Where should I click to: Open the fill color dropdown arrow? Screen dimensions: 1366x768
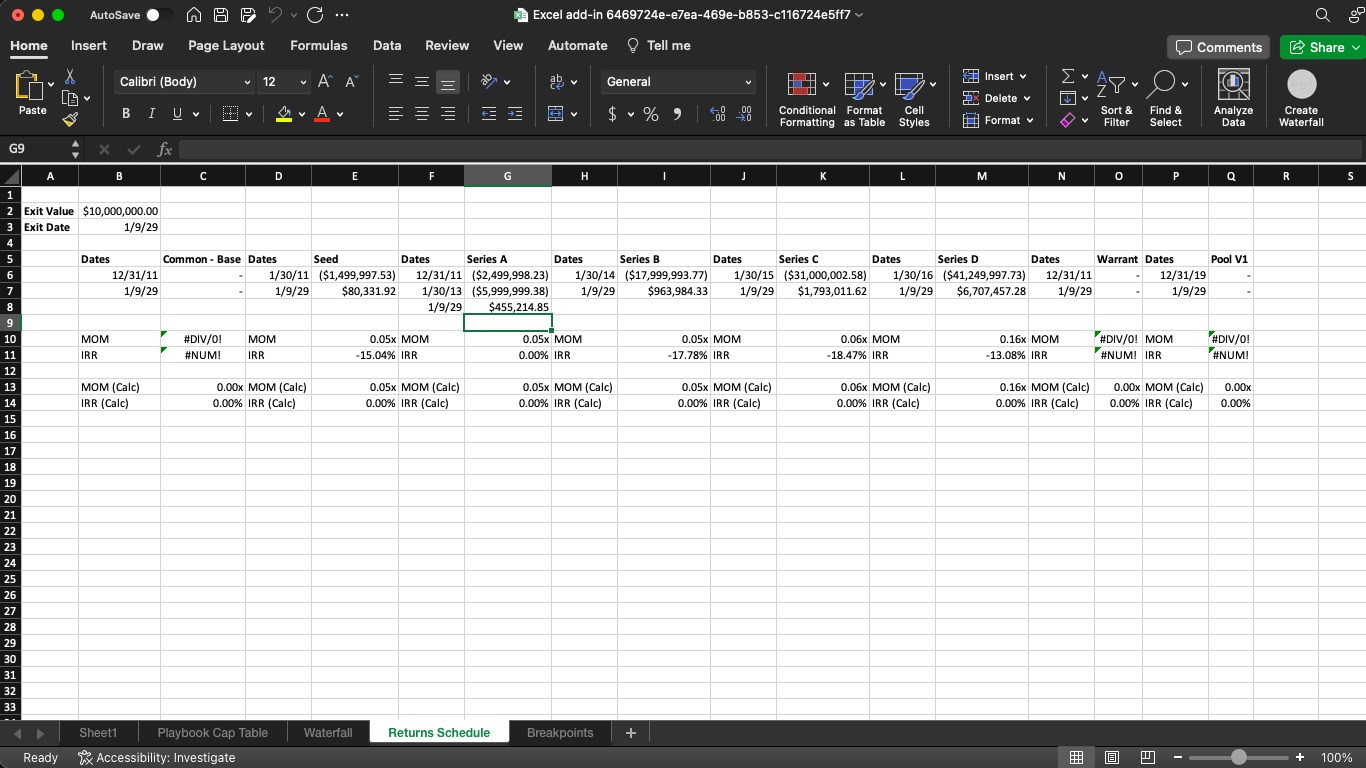[x=301, y=114]
